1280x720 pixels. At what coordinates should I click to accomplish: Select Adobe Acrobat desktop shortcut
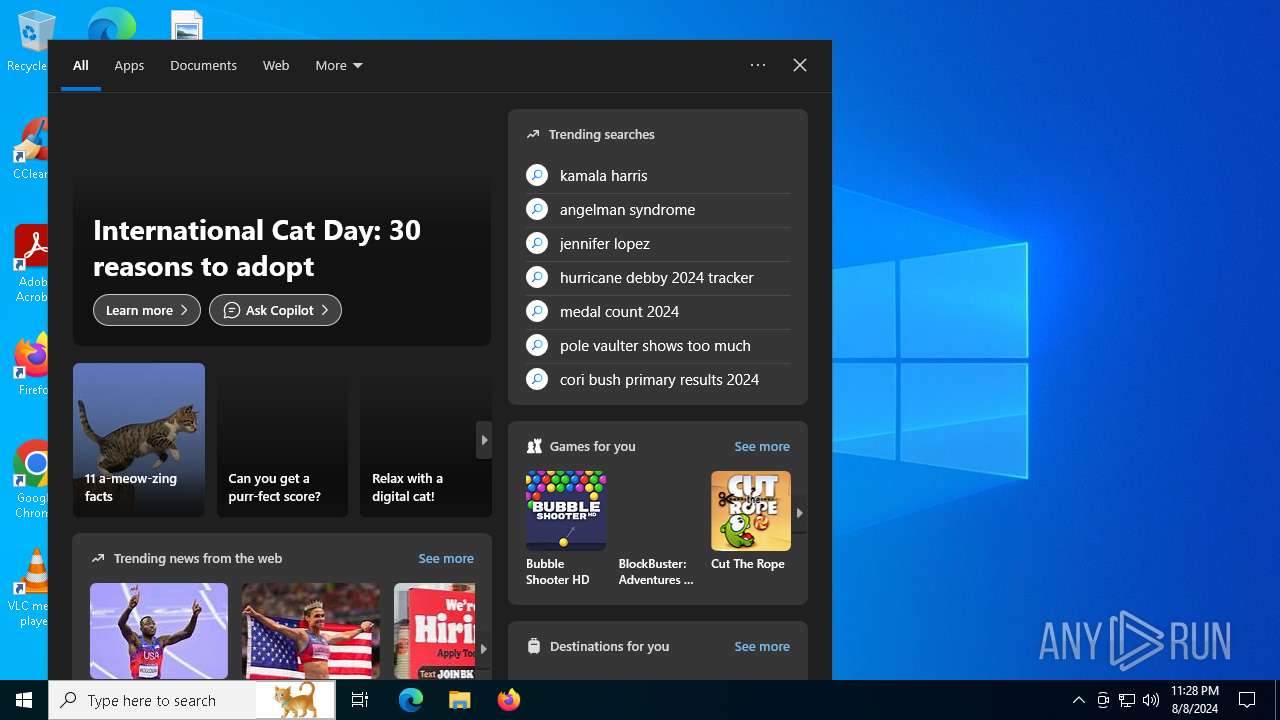pos(30,264)
